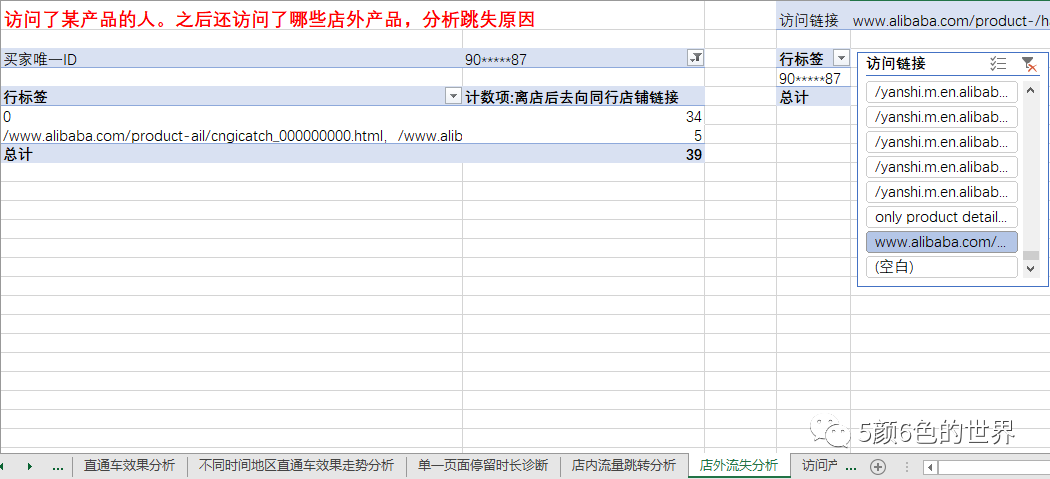Select the cell with value 34
This screenshot has height=479, width=1050.
583,117
